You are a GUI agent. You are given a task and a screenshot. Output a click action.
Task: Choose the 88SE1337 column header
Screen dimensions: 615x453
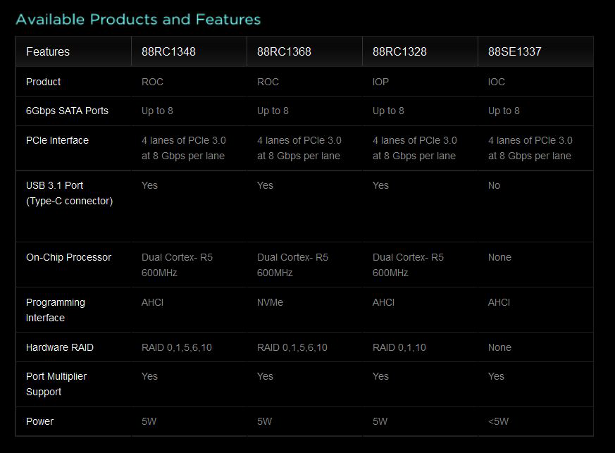[515, 51]
